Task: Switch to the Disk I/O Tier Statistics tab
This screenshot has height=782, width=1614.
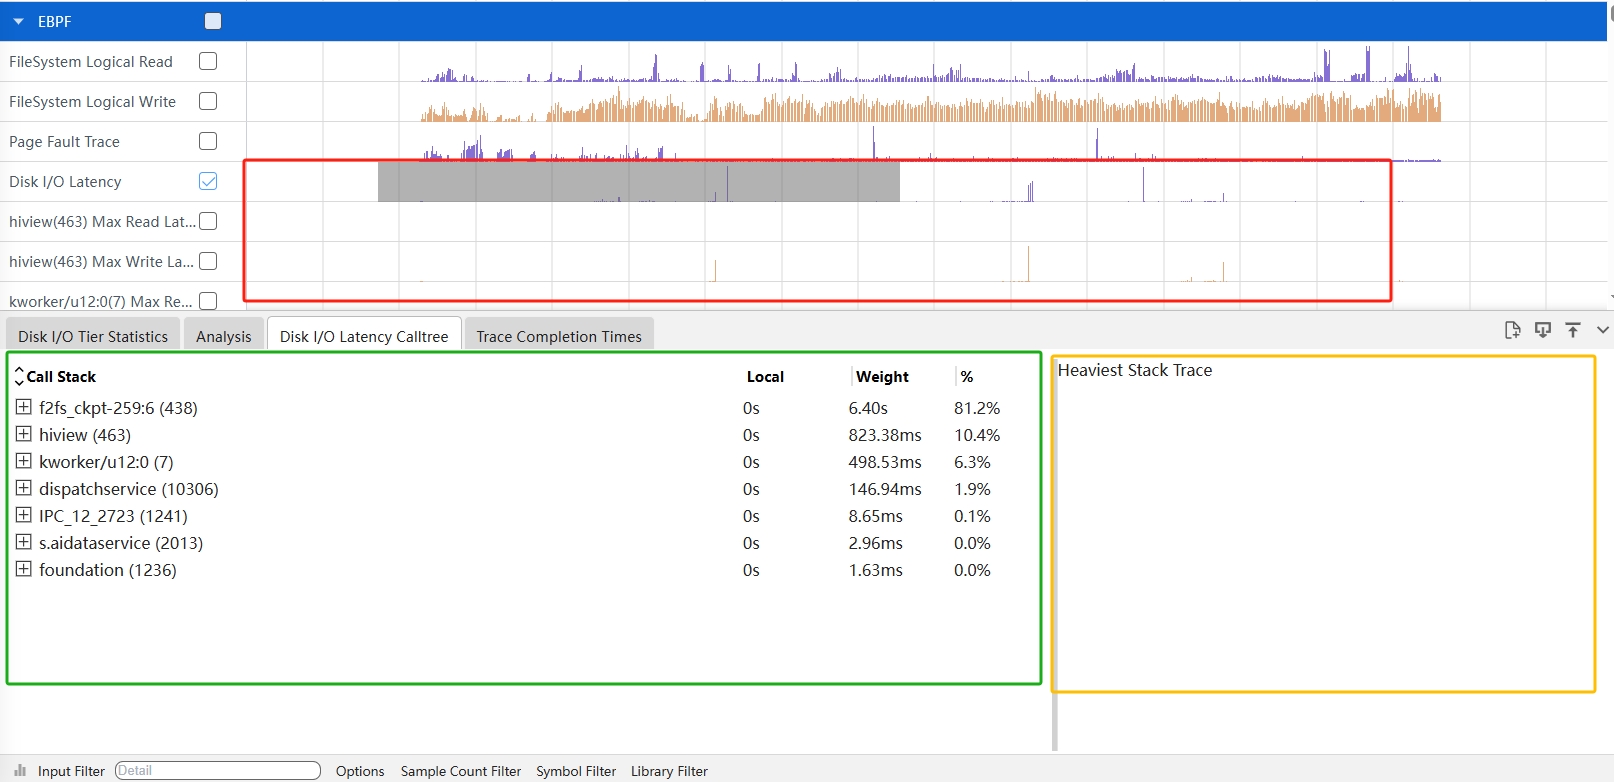Action: [93, 336]
